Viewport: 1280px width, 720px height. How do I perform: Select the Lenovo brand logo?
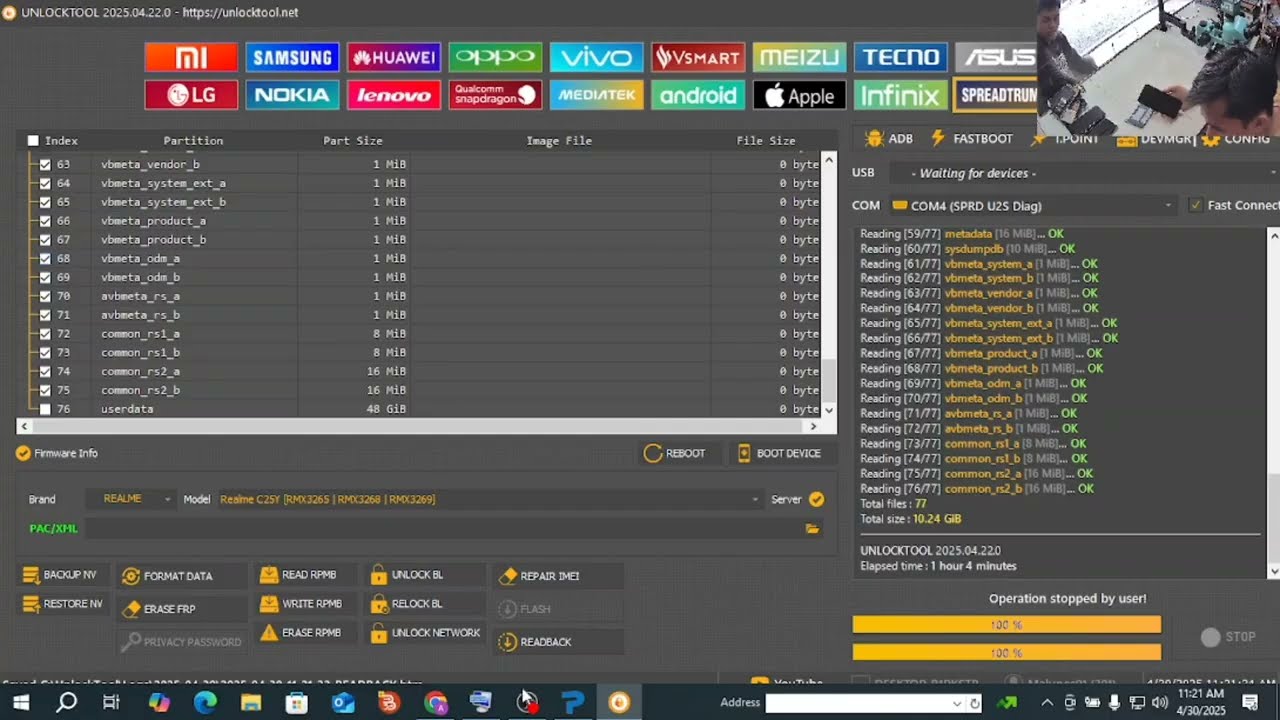coord(394,95)
